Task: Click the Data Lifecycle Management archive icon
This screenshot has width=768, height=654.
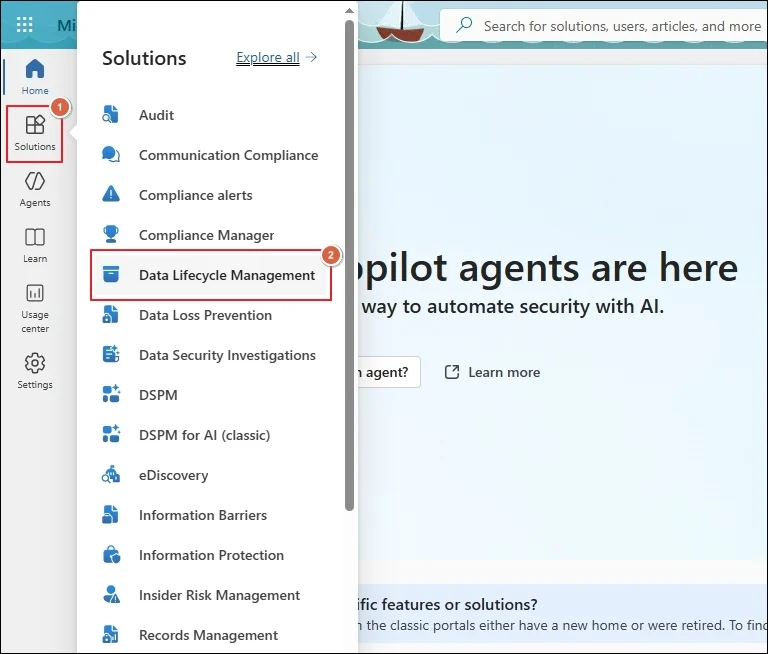Action: click(x=111, y=274)
